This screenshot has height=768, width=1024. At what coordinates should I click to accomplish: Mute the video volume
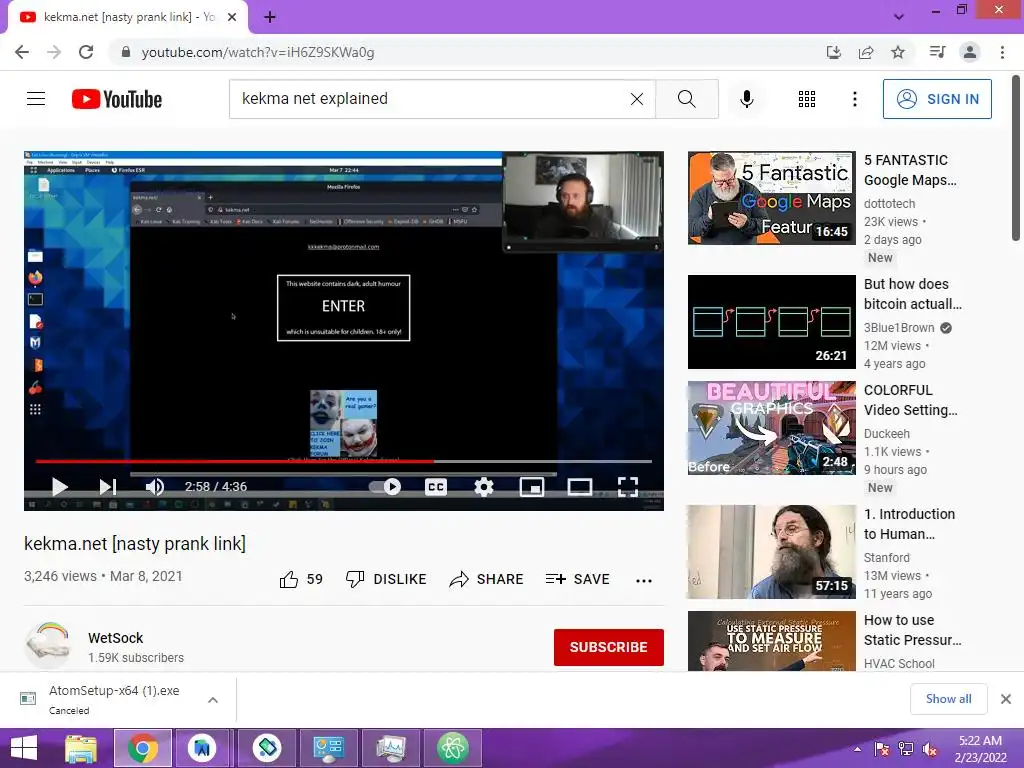(x=155, y=487)
